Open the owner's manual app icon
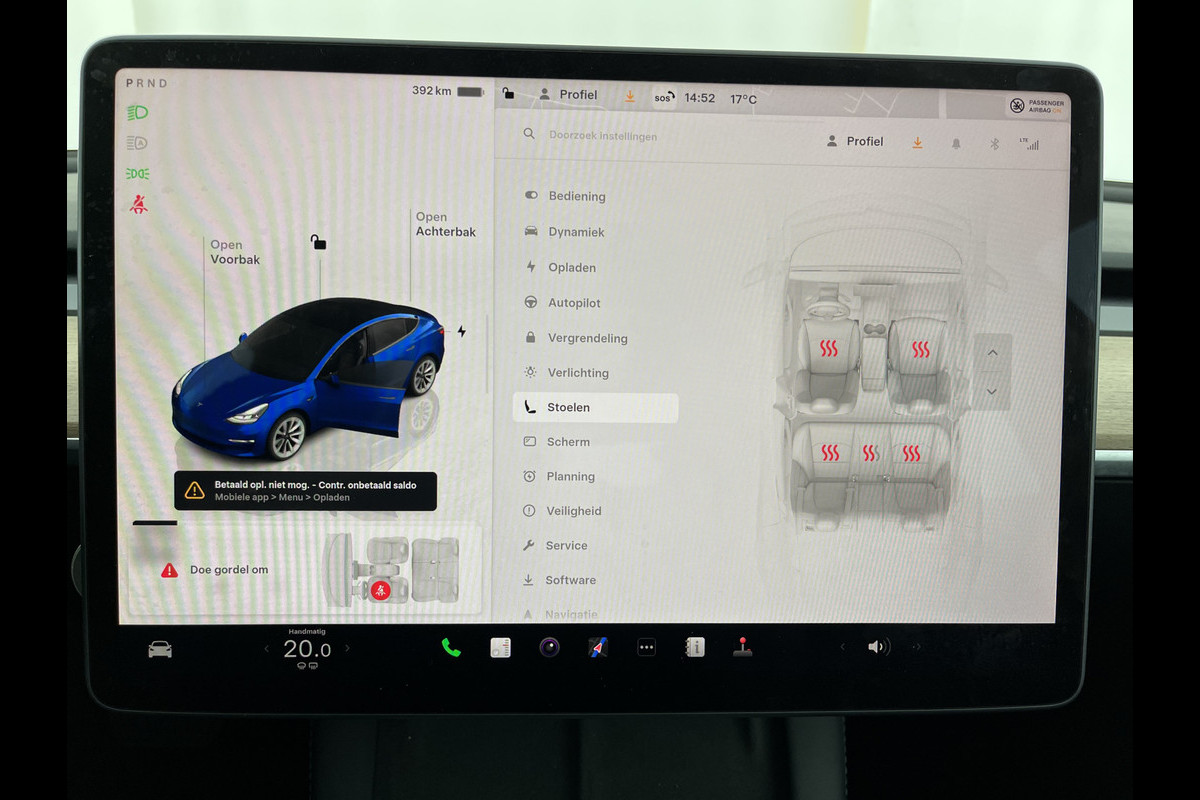This screenshot has width=1200, height=800. [694, 648]
